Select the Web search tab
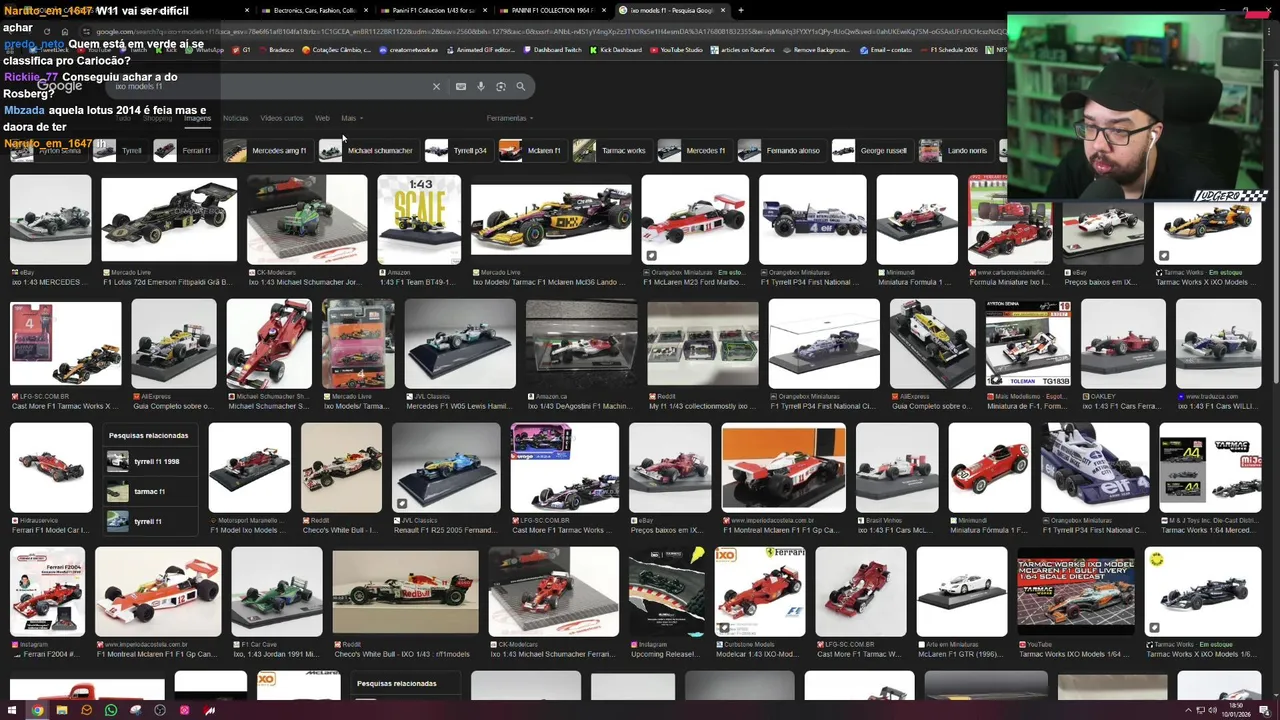This screenshot has width=1280, height=720. coord(322,118)
